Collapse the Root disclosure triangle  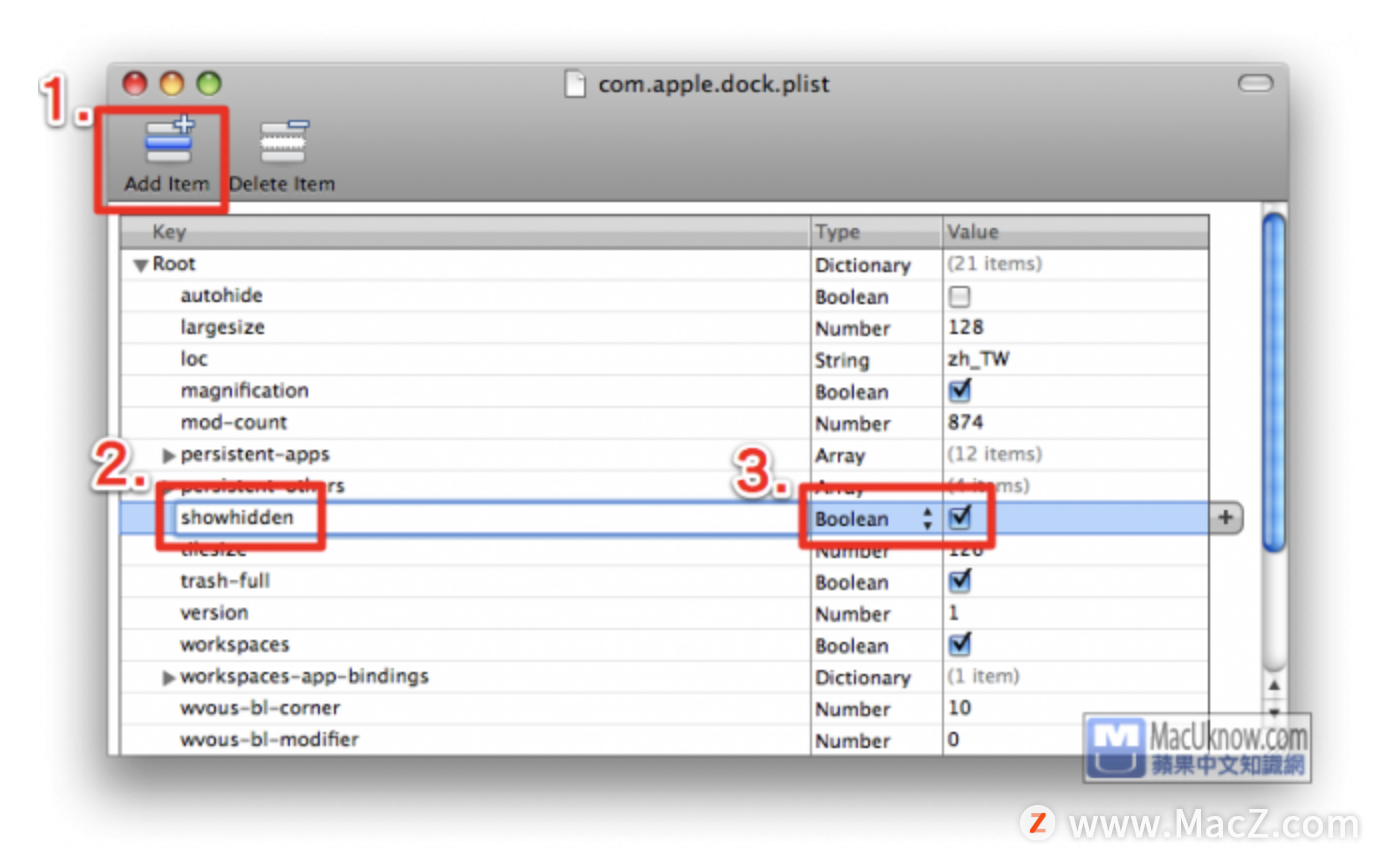(141, 265)
